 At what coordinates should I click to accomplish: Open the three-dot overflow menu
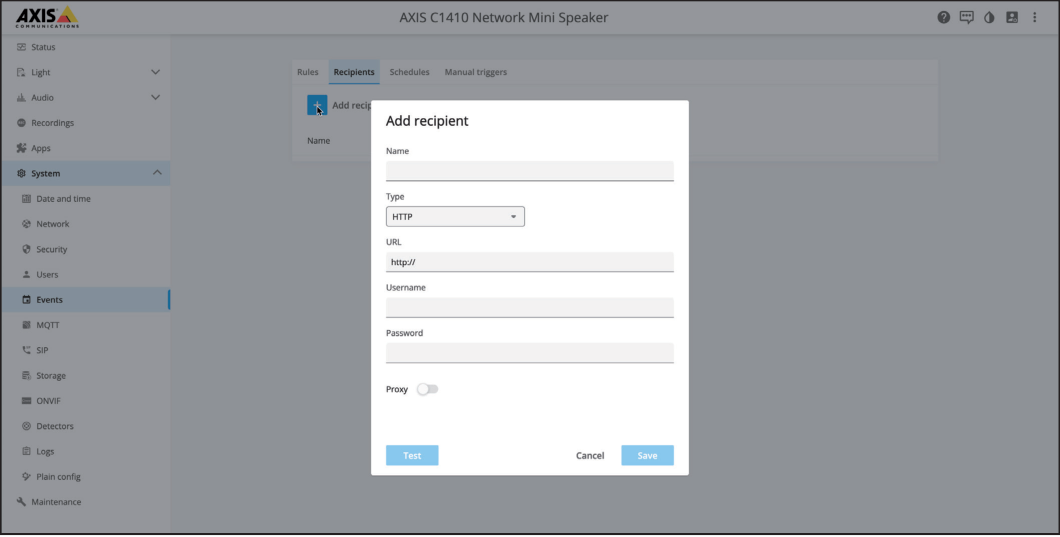click(x=1034, y=18)
